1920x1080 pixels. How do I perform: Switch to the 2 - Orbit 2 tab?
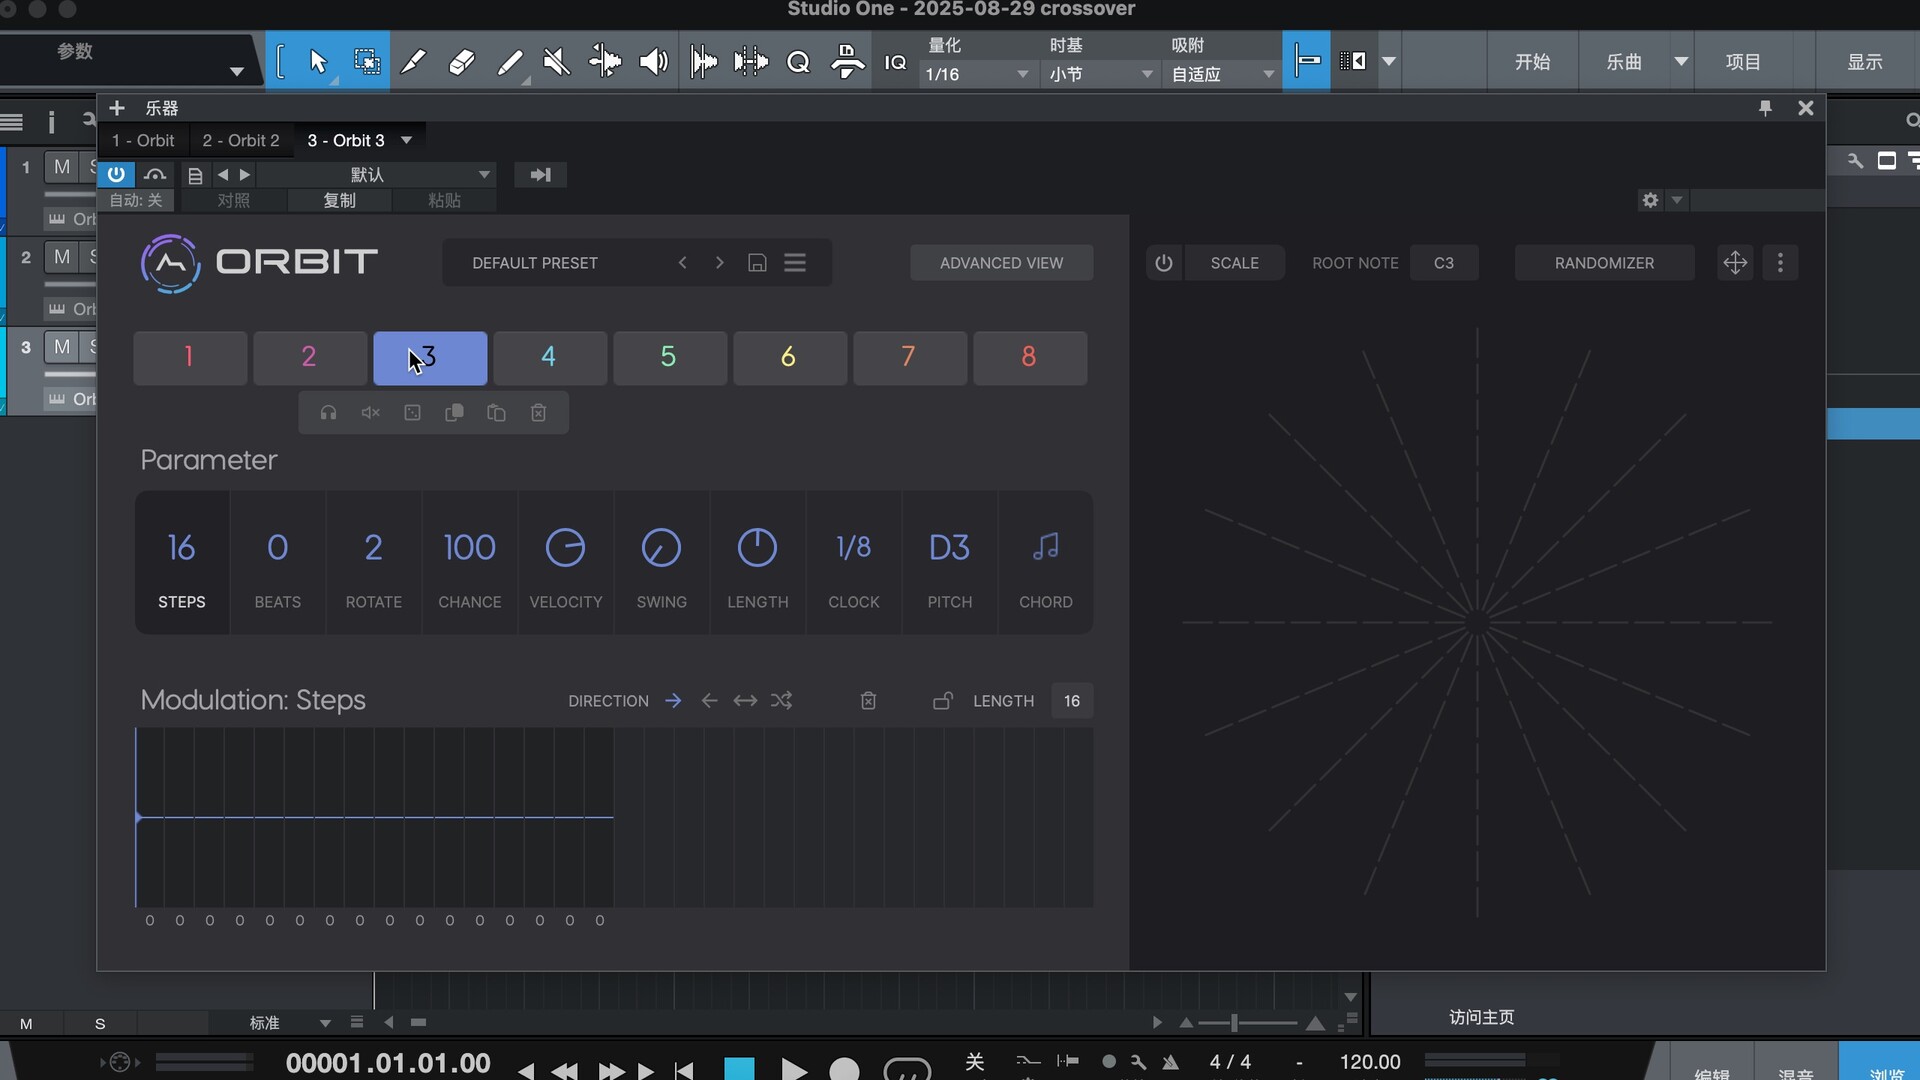pos(241,140)
